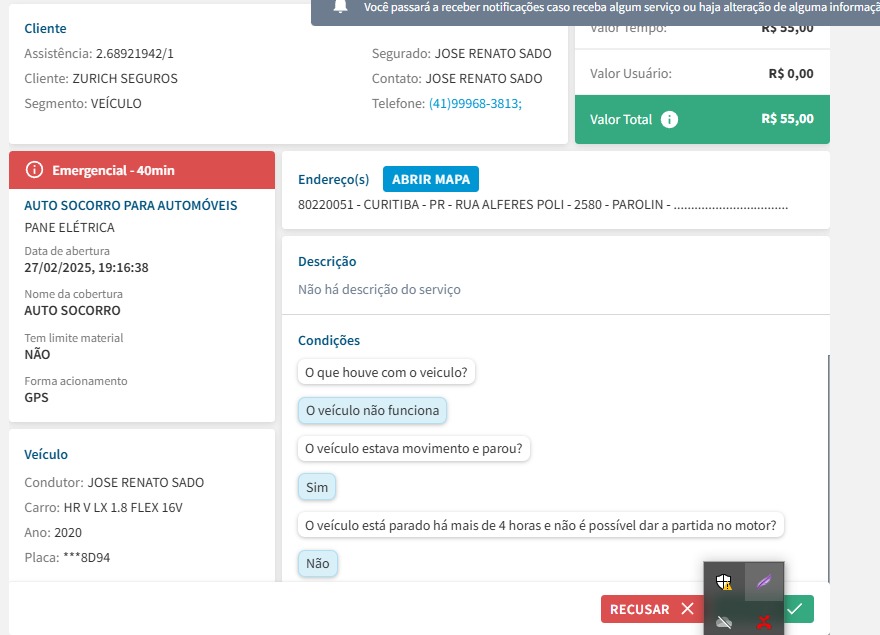Click the Condições section heading

329,340
